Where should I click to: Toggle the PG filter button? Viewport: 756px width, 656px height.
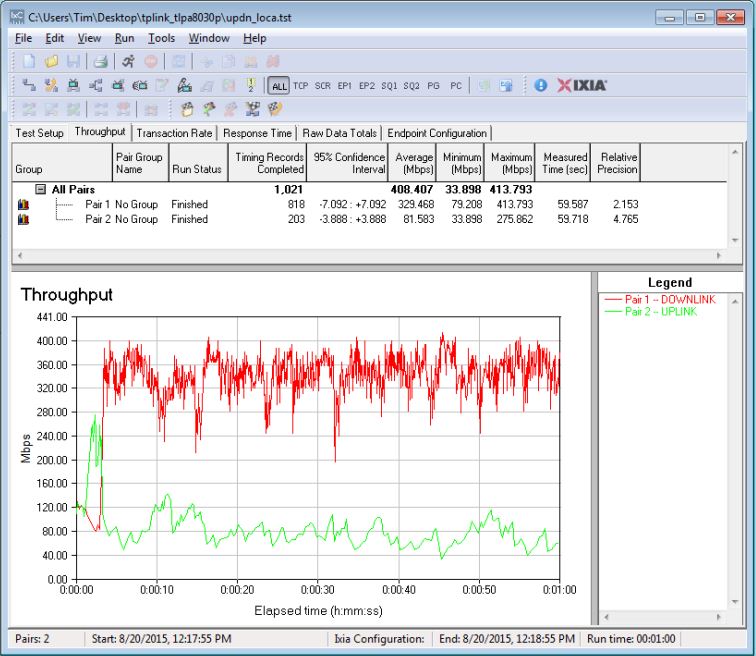[433, 86]
